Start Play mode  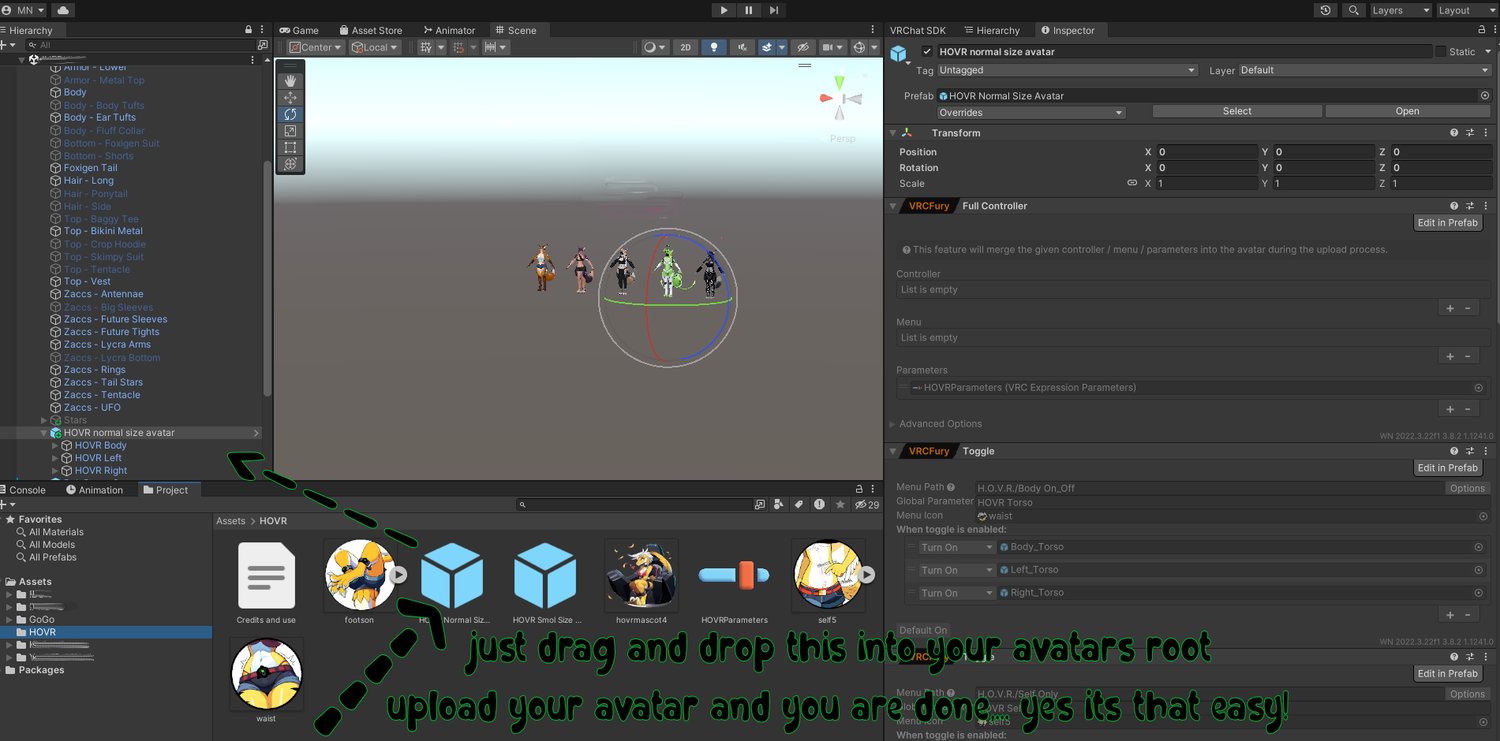tap(723, 10)
